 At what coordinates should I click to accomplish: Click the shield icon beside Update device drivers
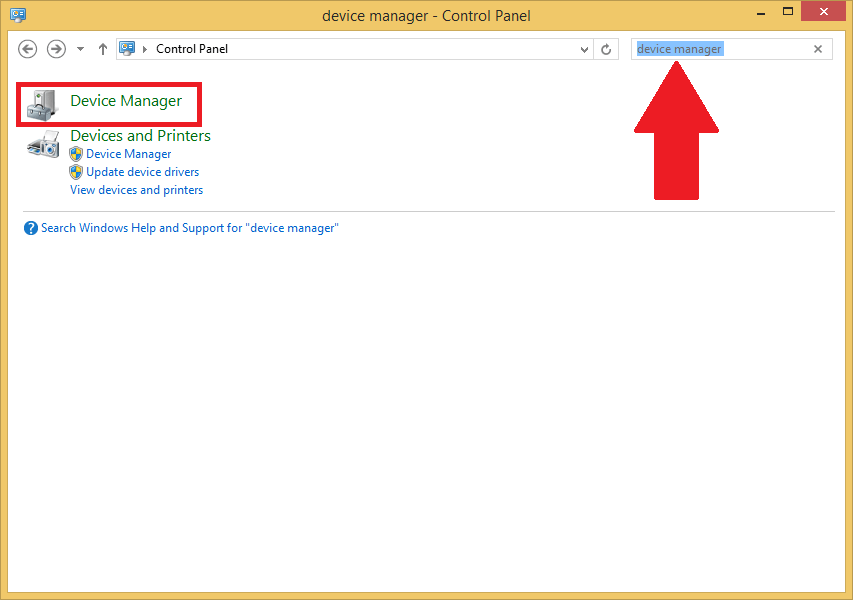[77, 171]
